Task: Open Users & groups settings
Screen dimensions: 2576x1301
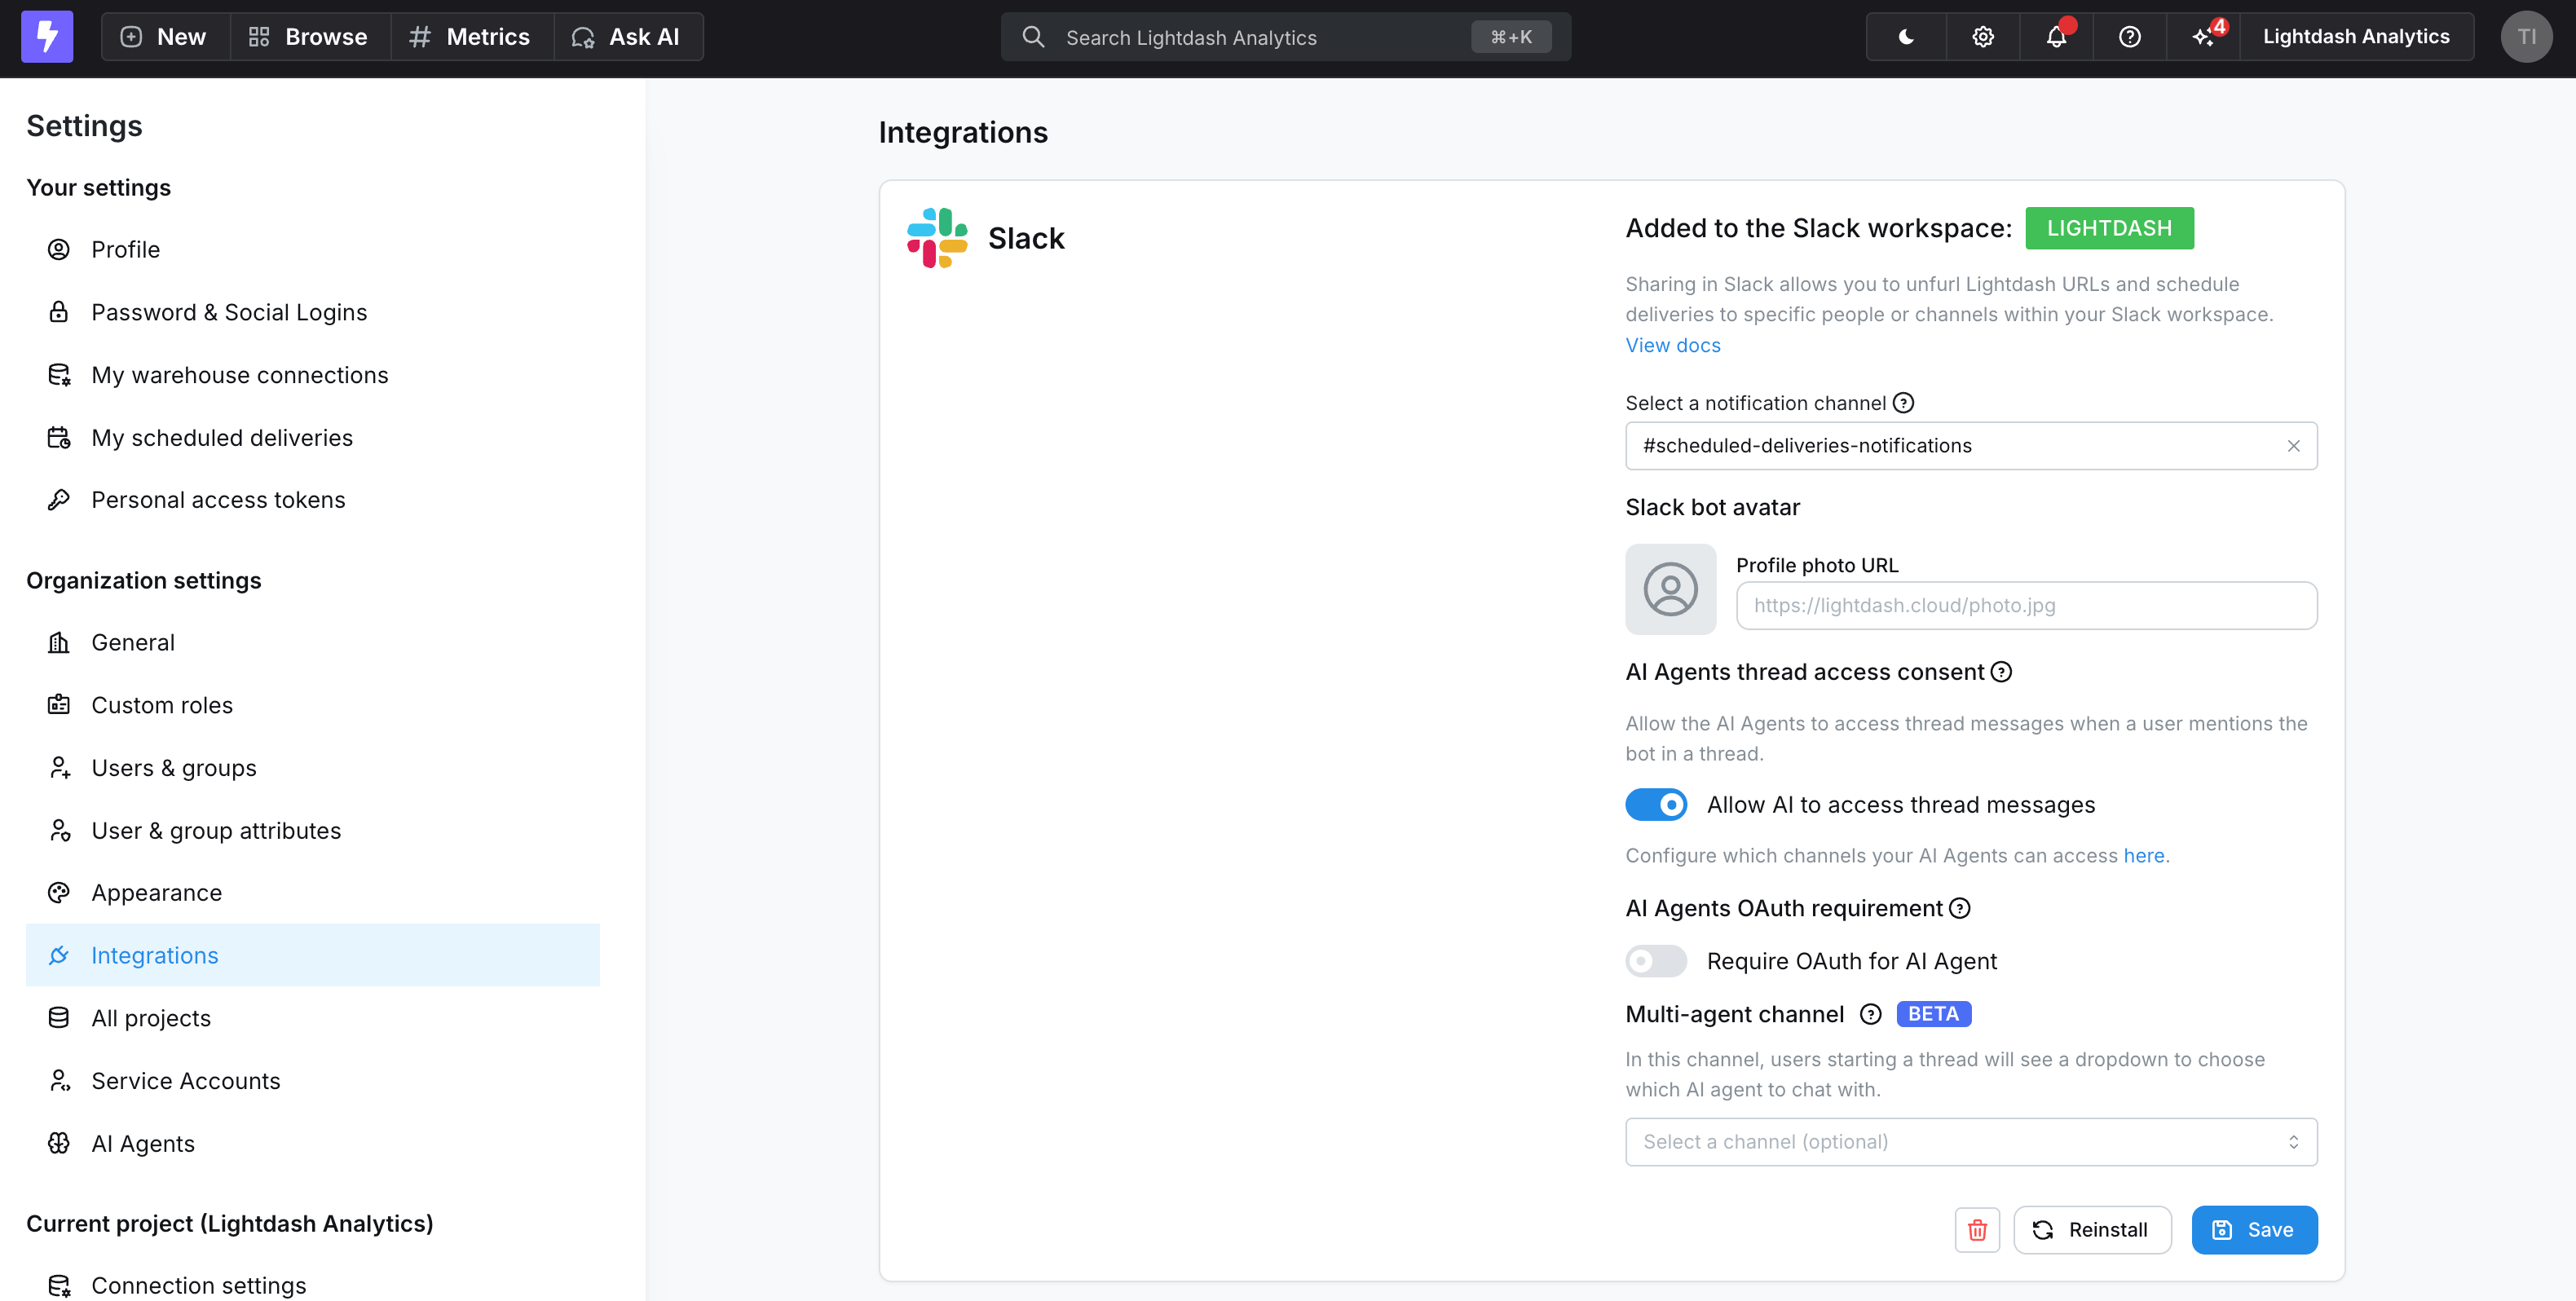Action: click(312, 768)
